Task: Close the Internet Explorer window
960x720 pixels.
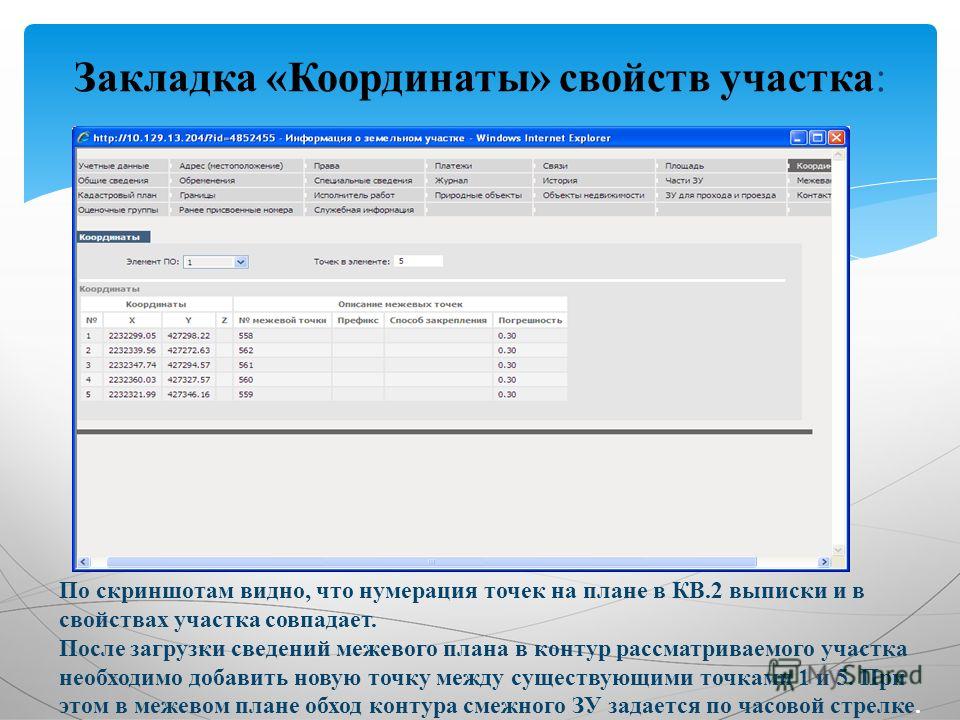Action: 836,138
